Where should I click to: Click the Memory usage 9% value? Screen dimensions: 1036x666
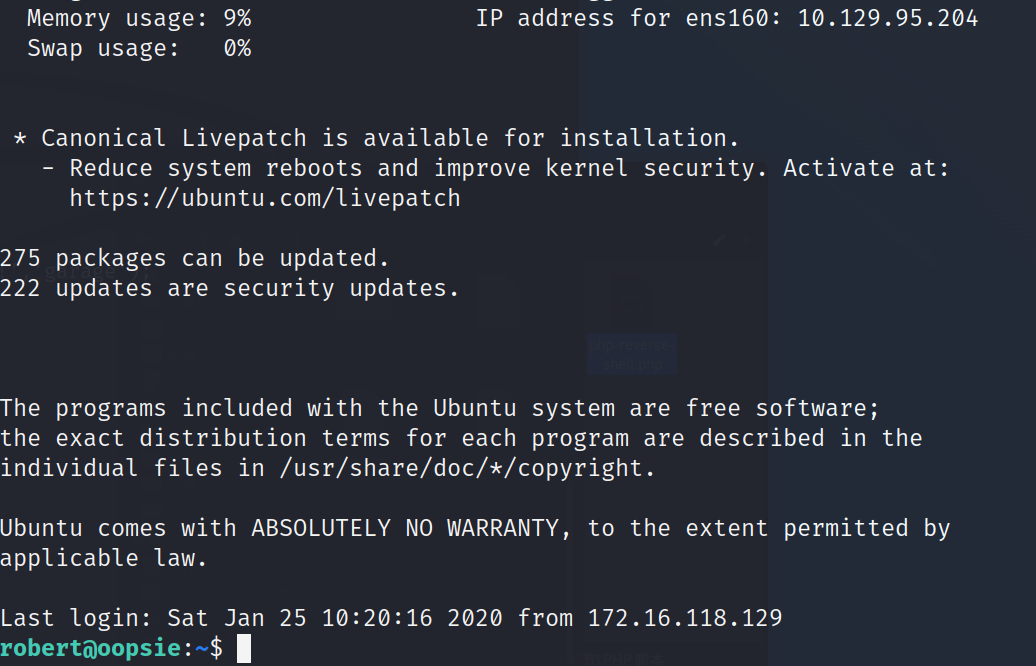point(237,18)
